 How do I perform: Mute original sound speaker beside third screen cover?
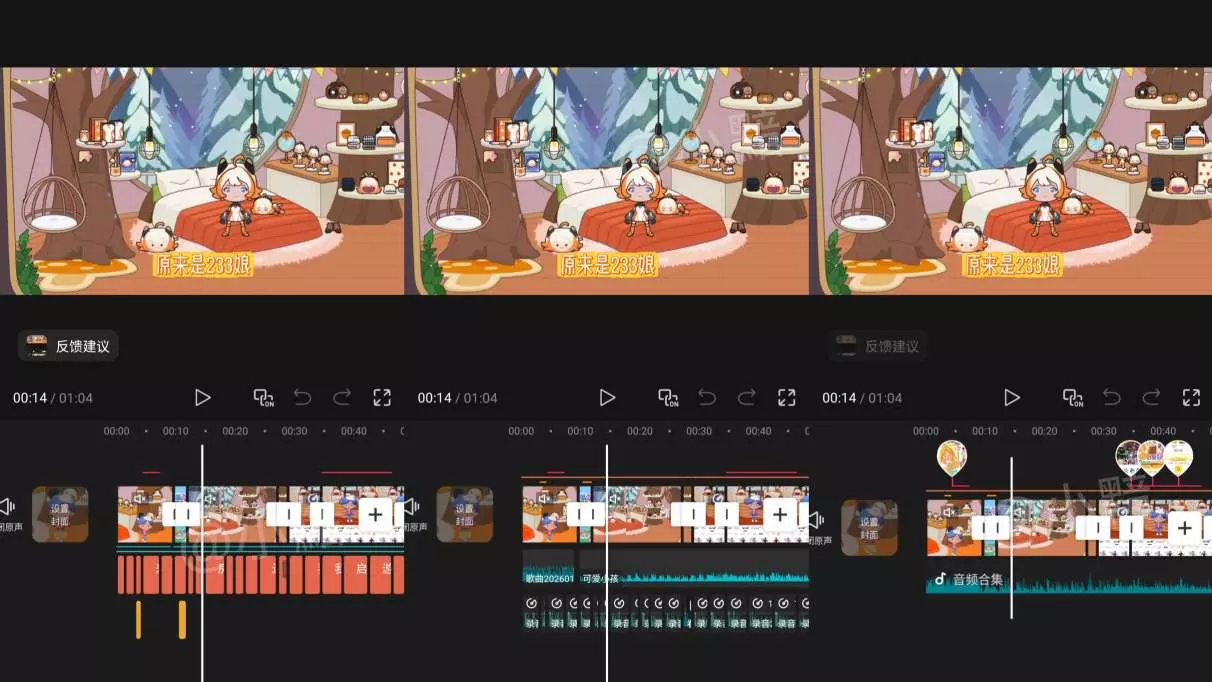tap(818, 519)
